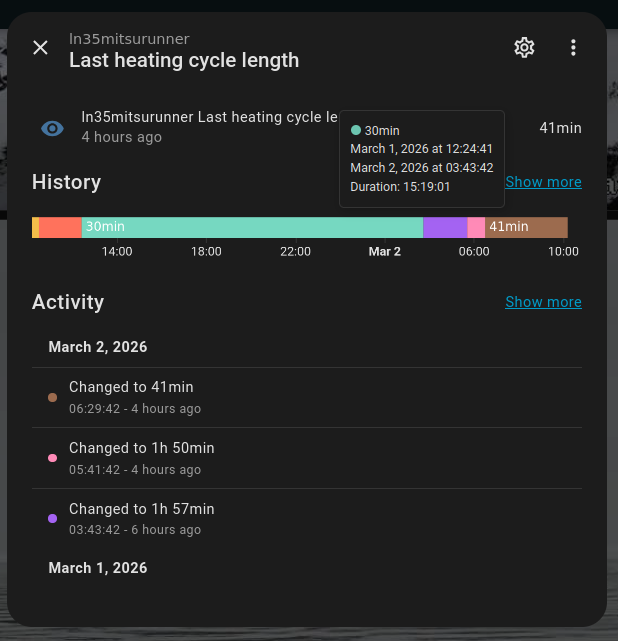Click the pink history bar segment
This screenshot has width=618, height=641.
[476, 227]
